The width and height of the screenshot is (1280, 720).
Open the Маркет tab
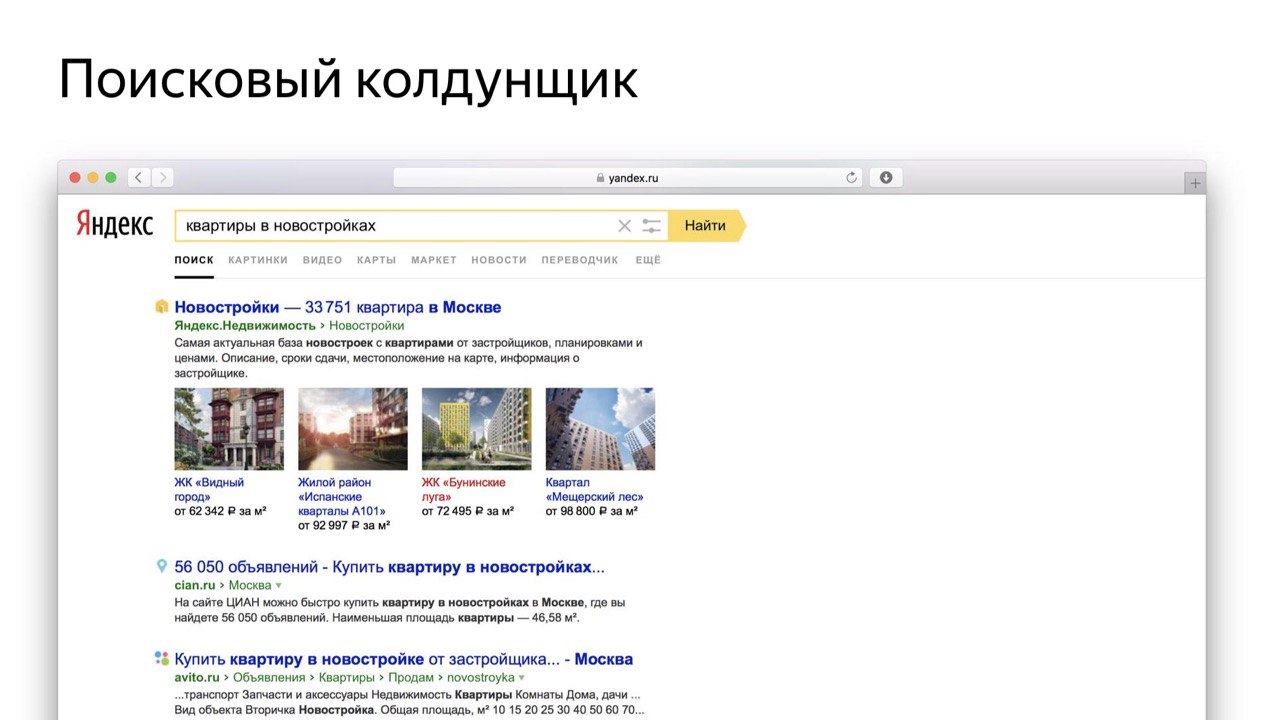point(434,260)
